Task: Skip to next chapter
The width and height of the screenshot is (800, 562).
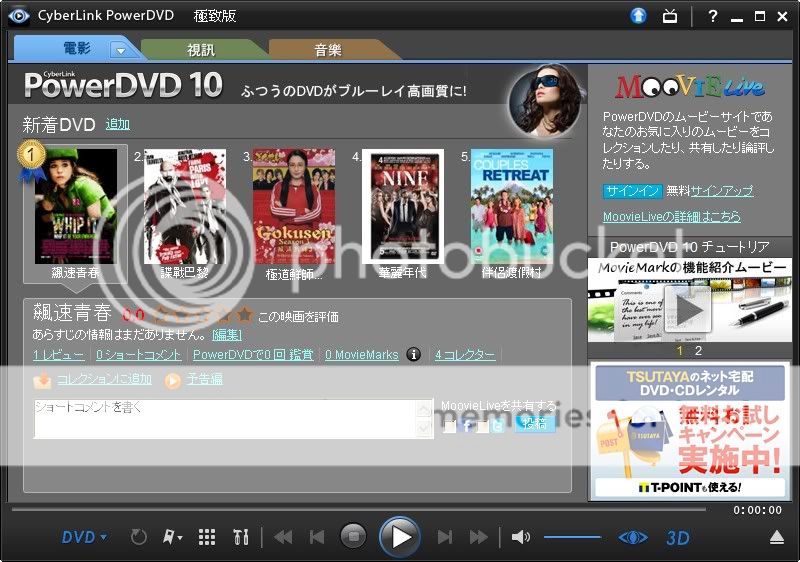Action: (x=445, y=537)
